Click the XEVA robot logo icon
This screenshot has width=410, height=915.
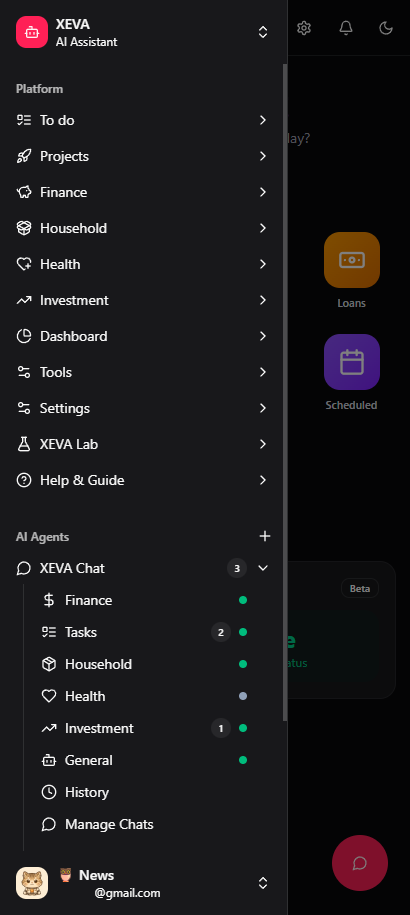point(31,32)
